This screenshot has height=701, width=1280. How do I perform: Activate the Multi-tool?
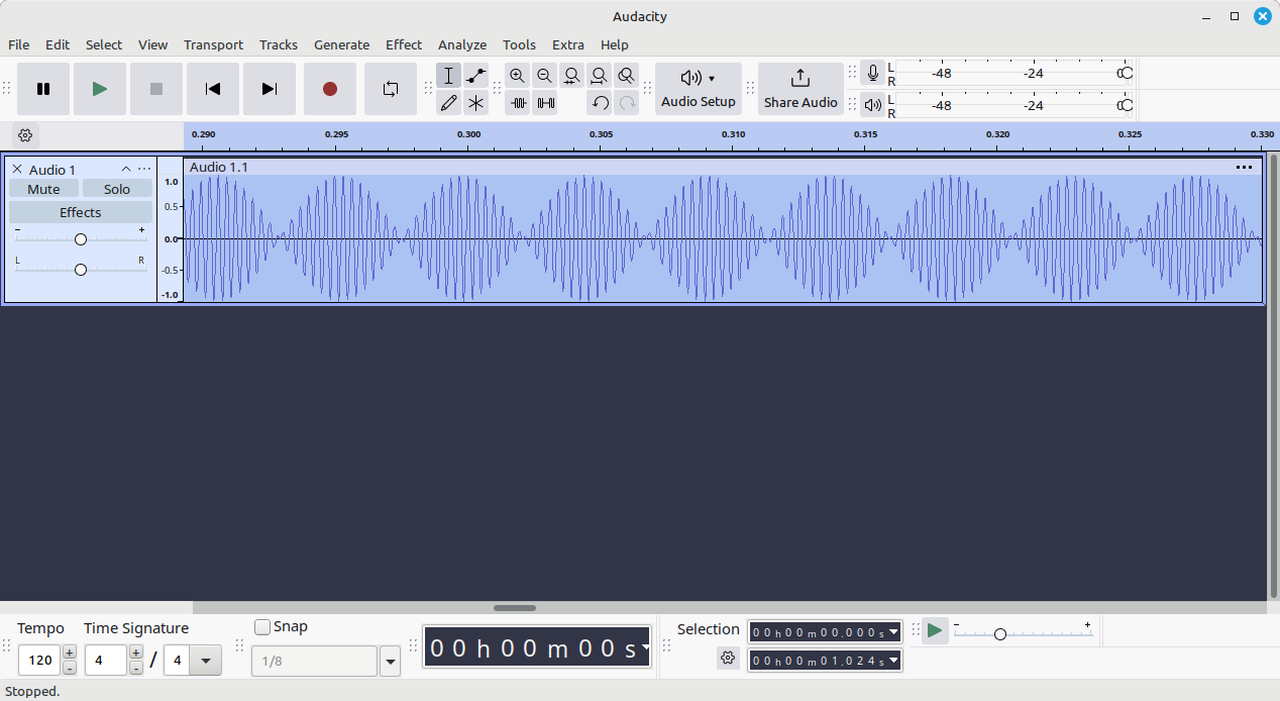click(x=475, y=102)
